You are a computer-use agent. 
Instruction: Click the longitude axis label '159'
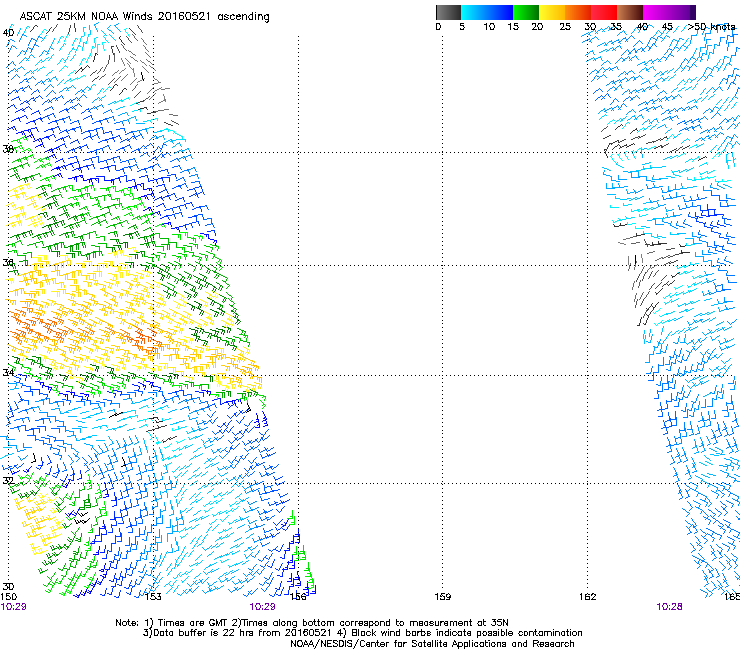[x=442, y=597]
